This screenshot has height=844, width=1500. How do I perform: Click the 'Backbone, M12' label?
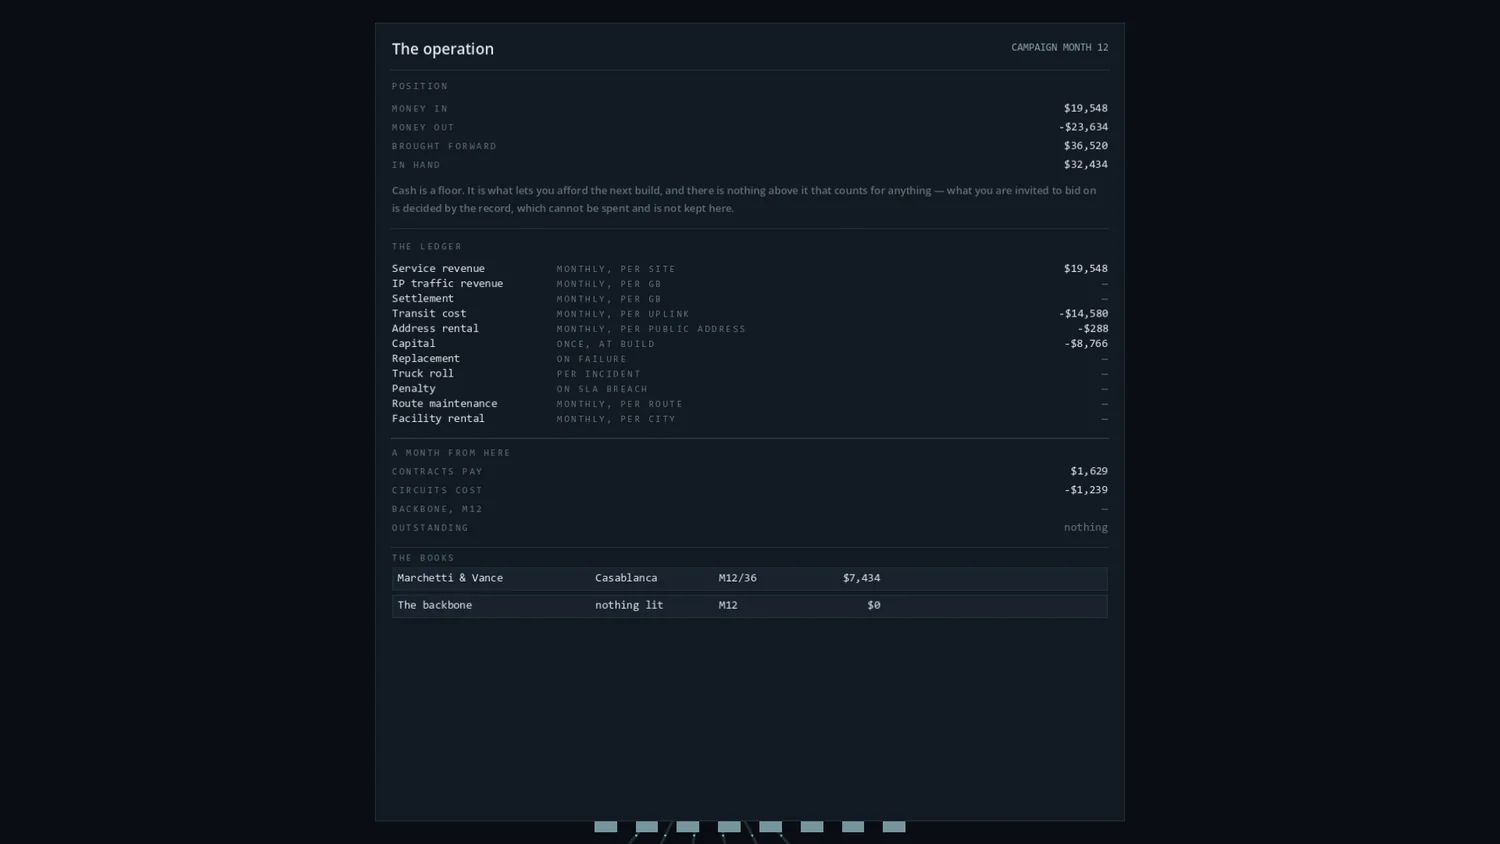437,509
